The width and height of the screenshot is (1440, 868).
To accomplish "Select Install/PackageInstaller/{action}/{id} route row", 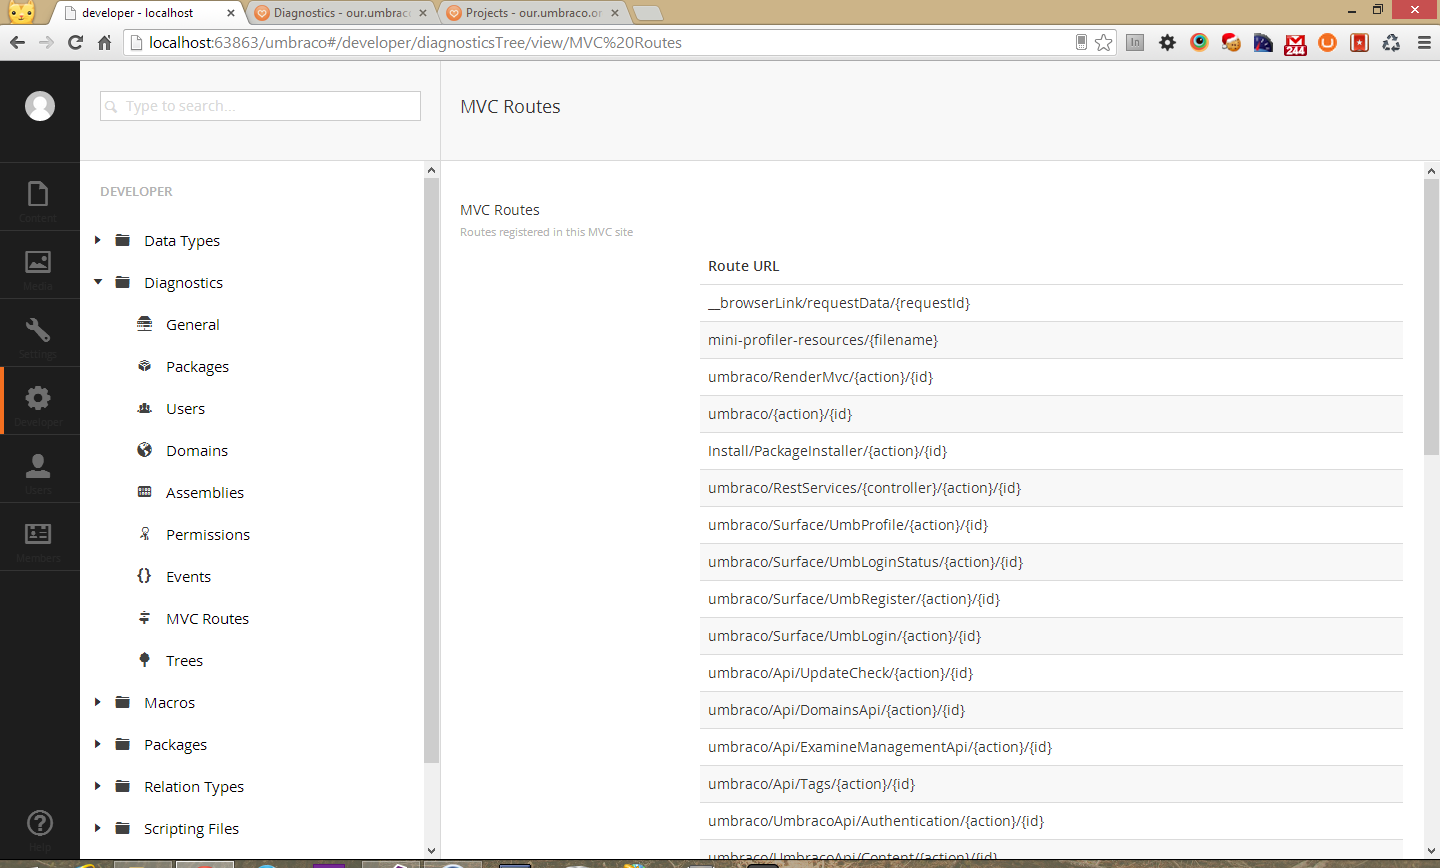I will tap(1051, 451).
